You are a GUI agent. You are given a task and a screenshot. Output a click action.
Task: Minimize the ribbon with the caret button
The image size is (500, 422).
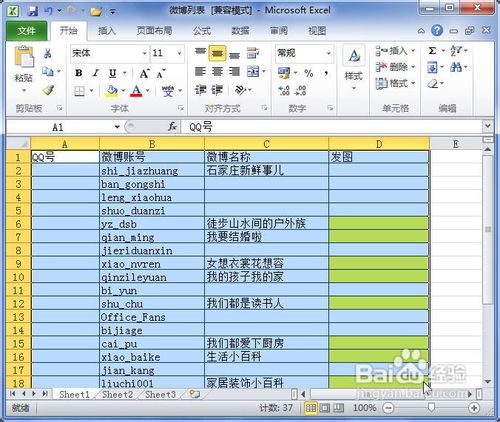421,31
